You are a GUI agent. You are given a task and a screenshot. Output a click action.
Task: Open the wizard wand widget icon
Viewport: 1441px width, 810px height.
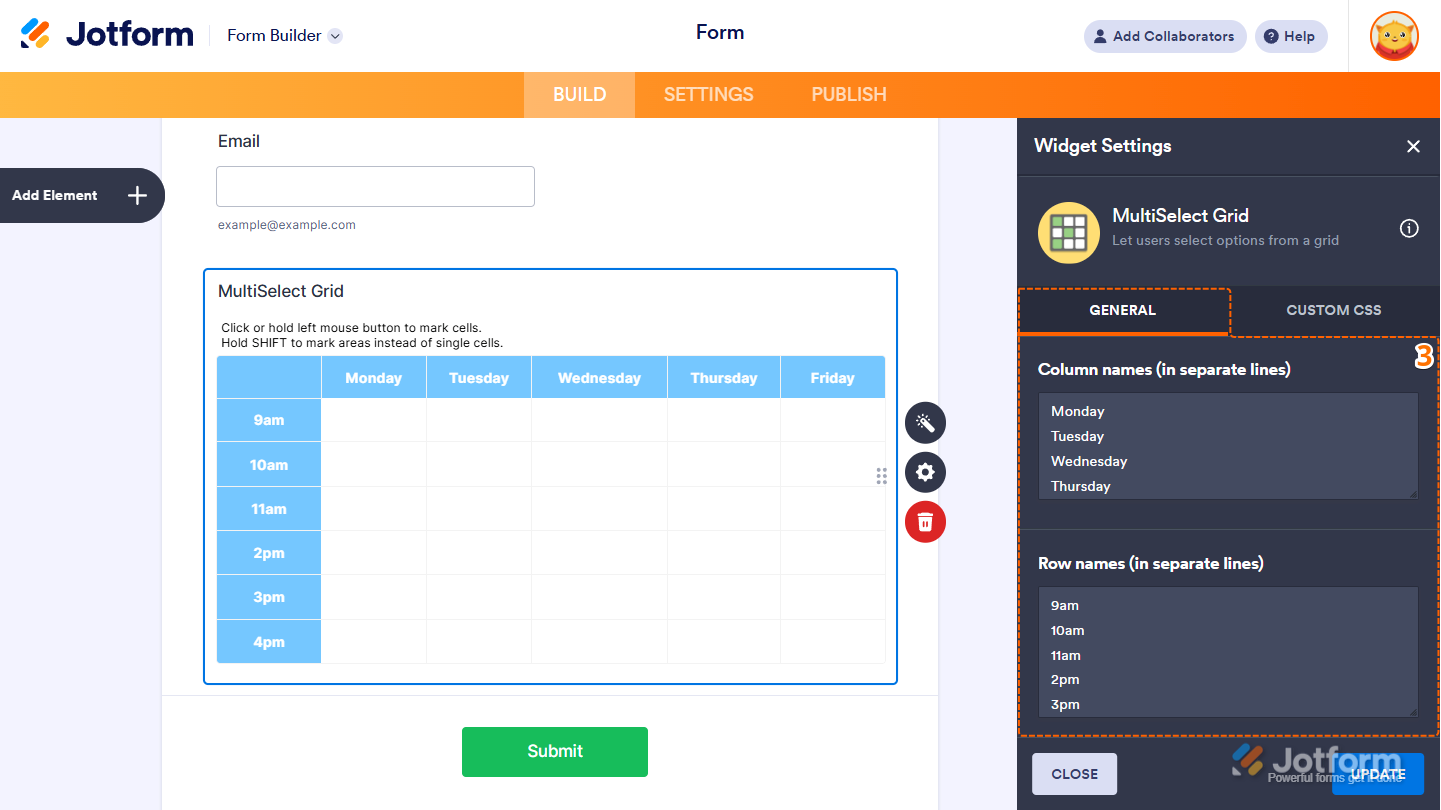[x=925, y=423]
